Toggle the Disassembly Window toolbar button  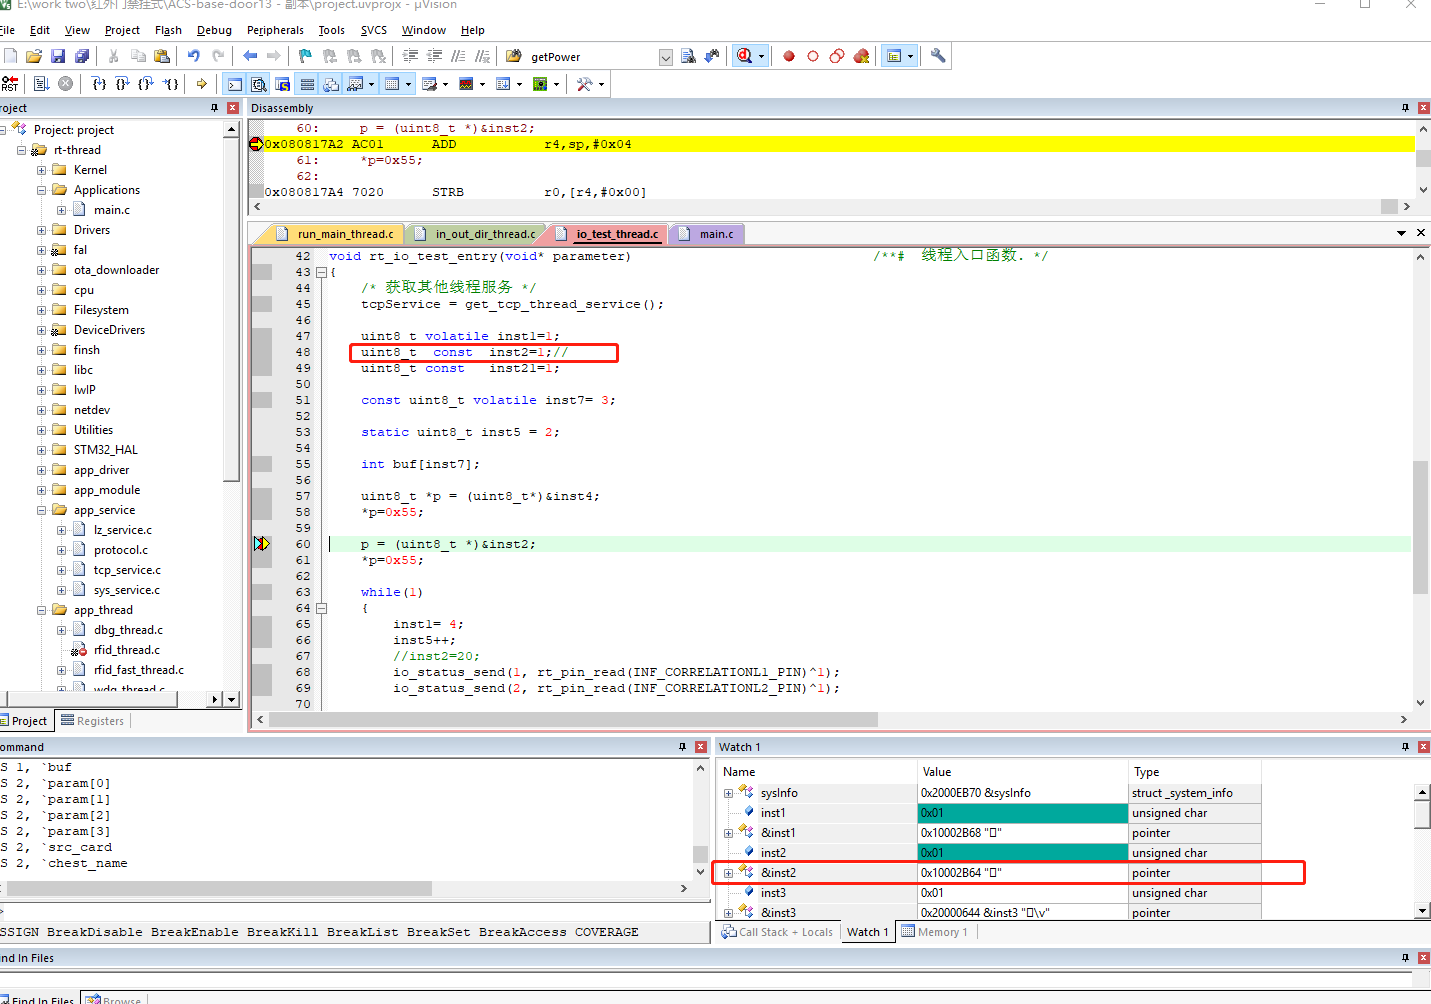click(x=259, y=84)
